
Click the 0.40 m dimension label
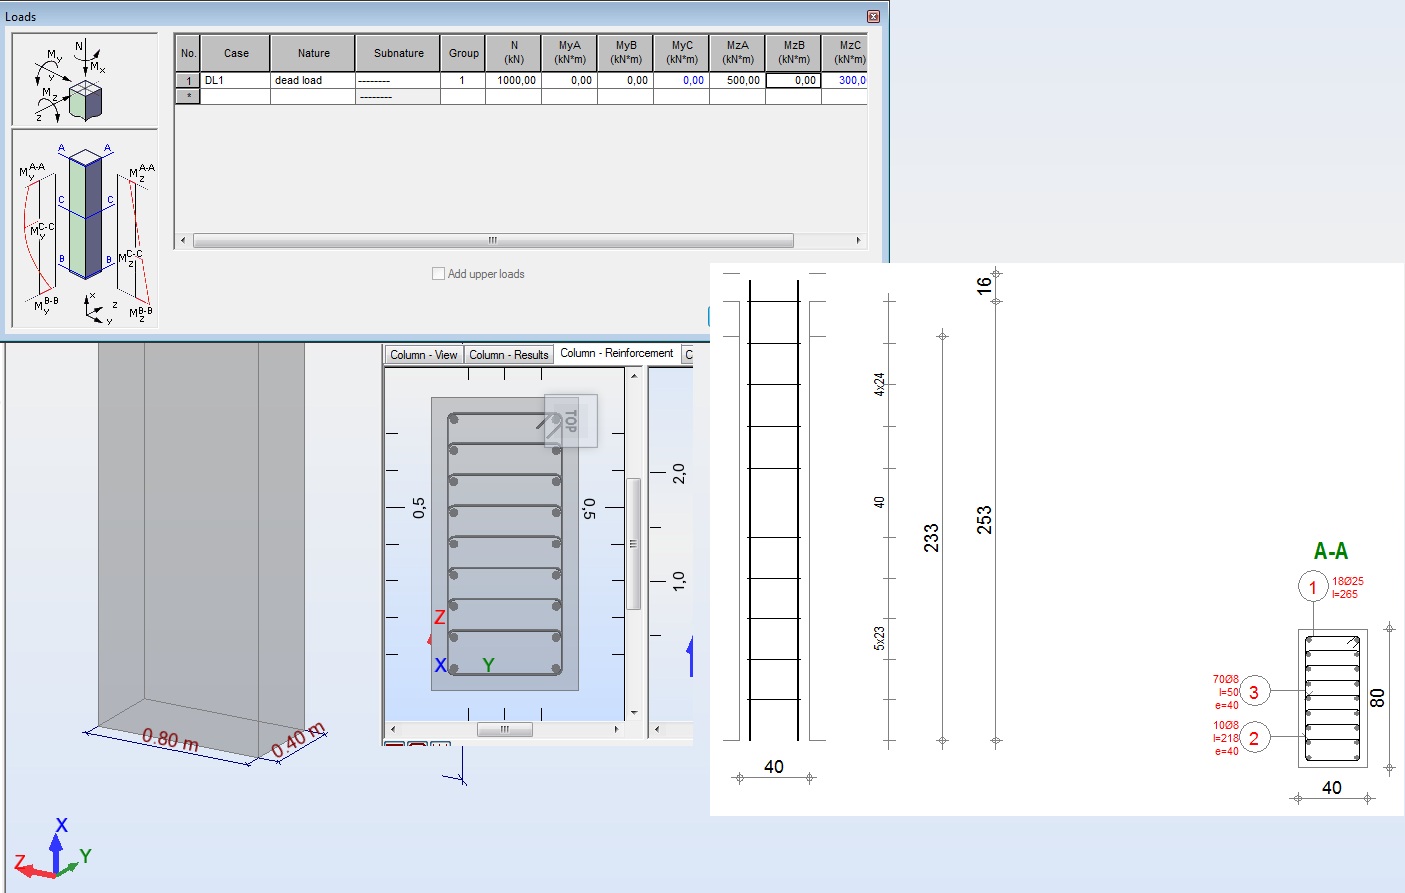click(298, 739)
